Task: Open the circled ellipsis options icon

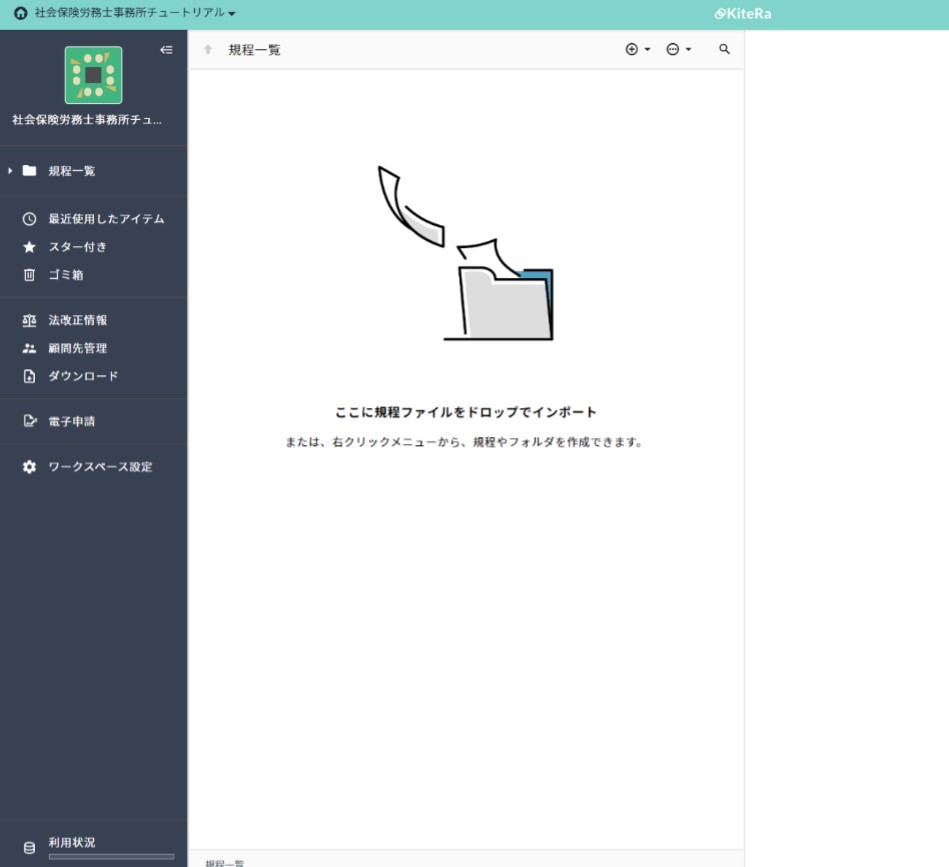Action: click(x=672, y=48)
